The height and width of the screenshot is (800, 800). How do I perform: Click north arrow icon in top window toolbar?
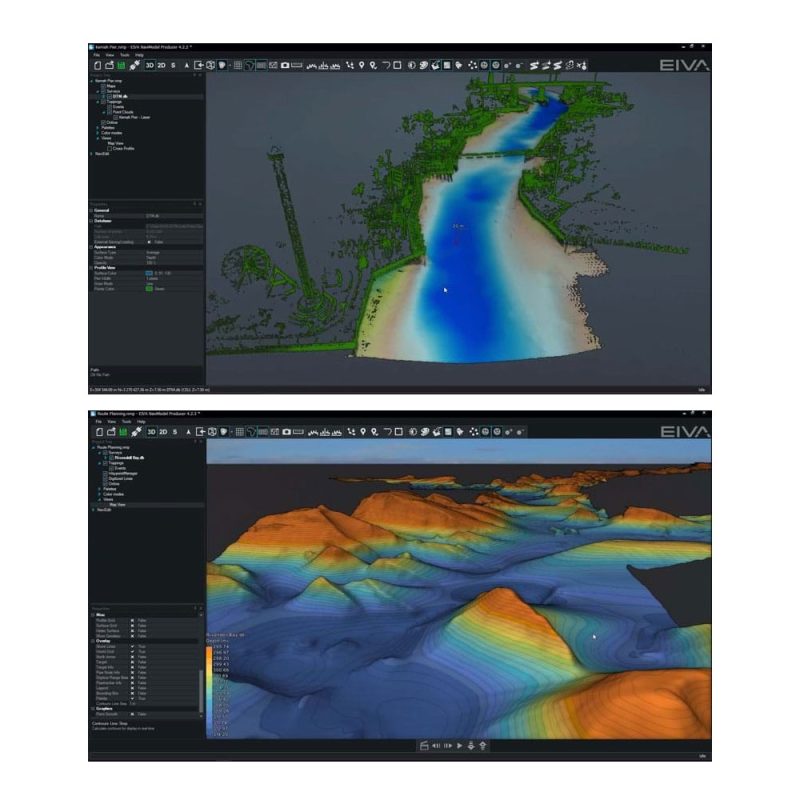coord(187,65)
